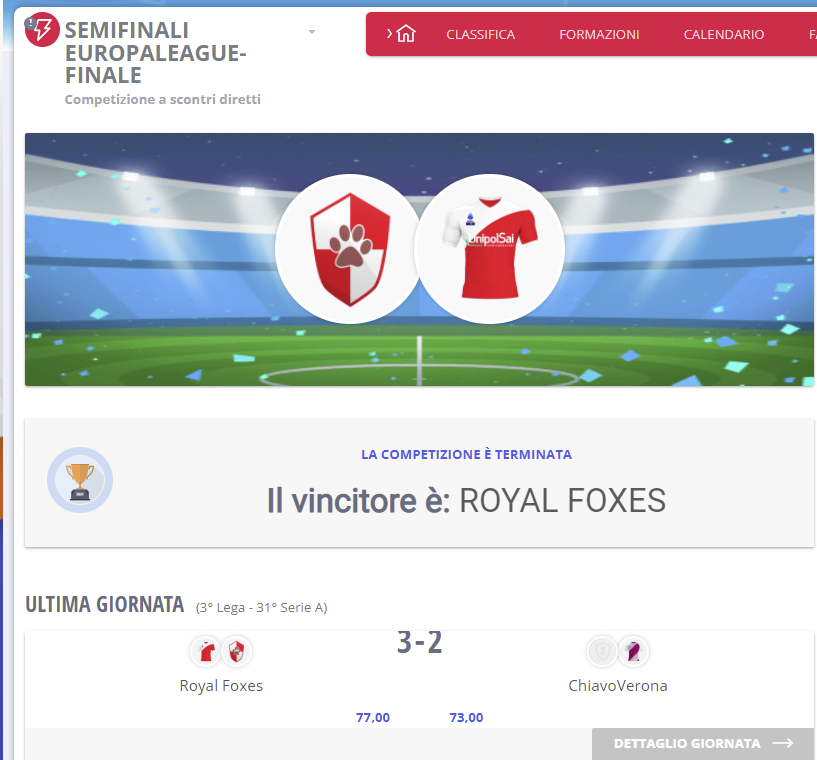Select the UnipolSai red jersey image
The width and height of the screenshot is (817, 760).
point(489,249)
